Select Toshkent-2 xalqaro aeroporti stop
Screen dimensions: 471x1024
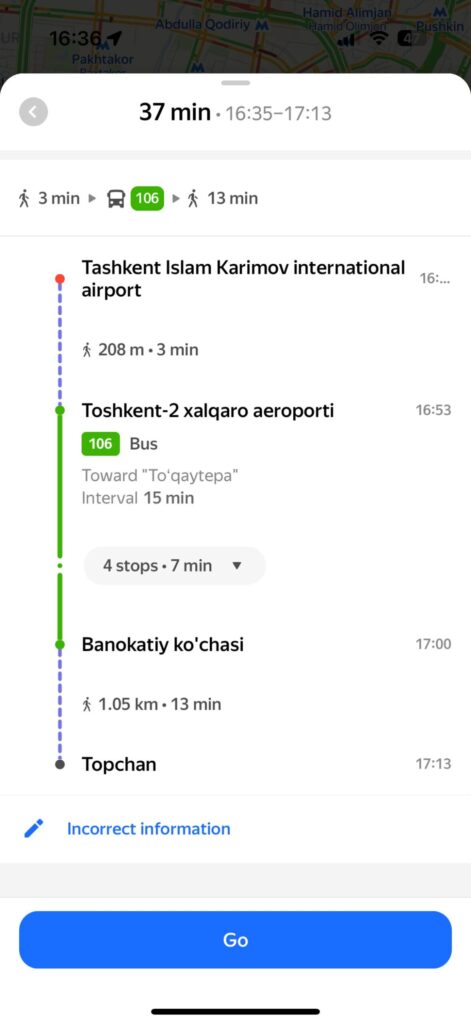point(208,411)
